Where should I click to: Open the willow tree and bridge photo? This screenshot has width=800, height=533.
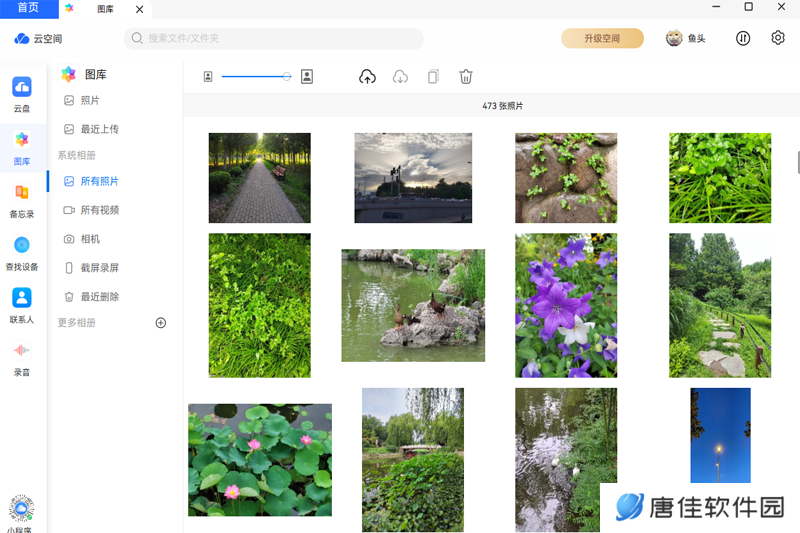click(x=413, y=460)
